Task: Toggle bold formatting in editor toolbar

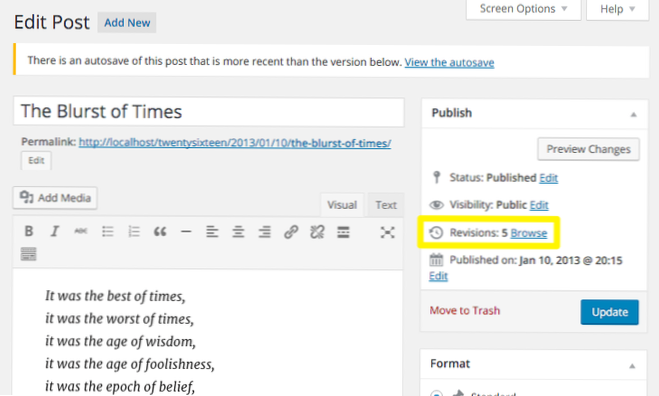Action: (29, 231)
